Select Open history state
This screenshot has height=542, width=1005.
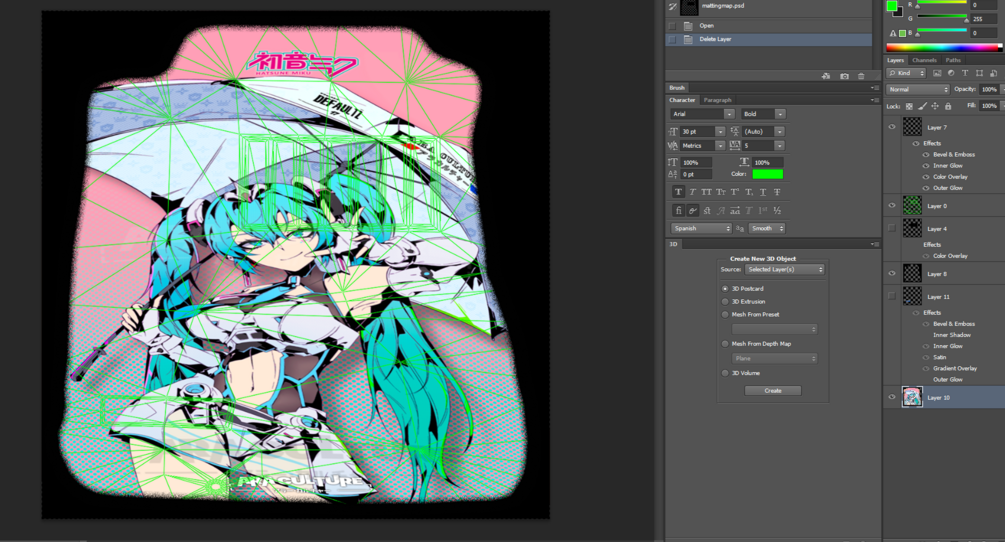pyautogui.click(x=768, y=26)
